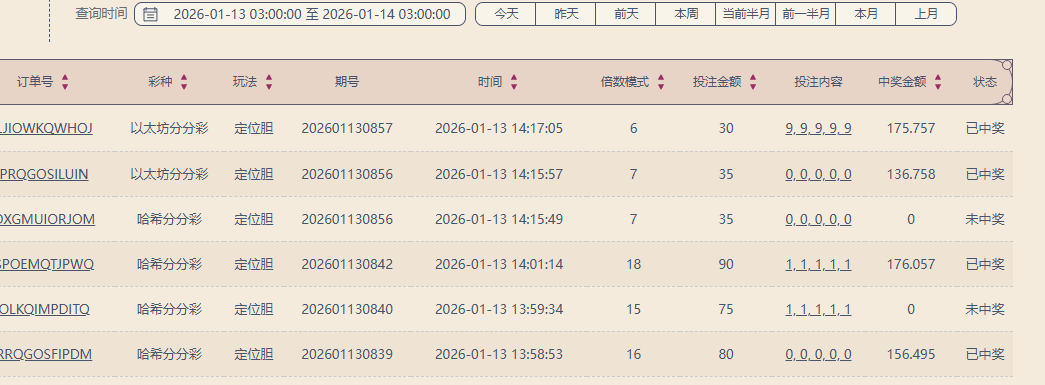The height and width of the screenshot is (385, 1045).
Task: Click 未中奖 status at 13:59:34
Action: pyautogui.click(x=985, y=309)
